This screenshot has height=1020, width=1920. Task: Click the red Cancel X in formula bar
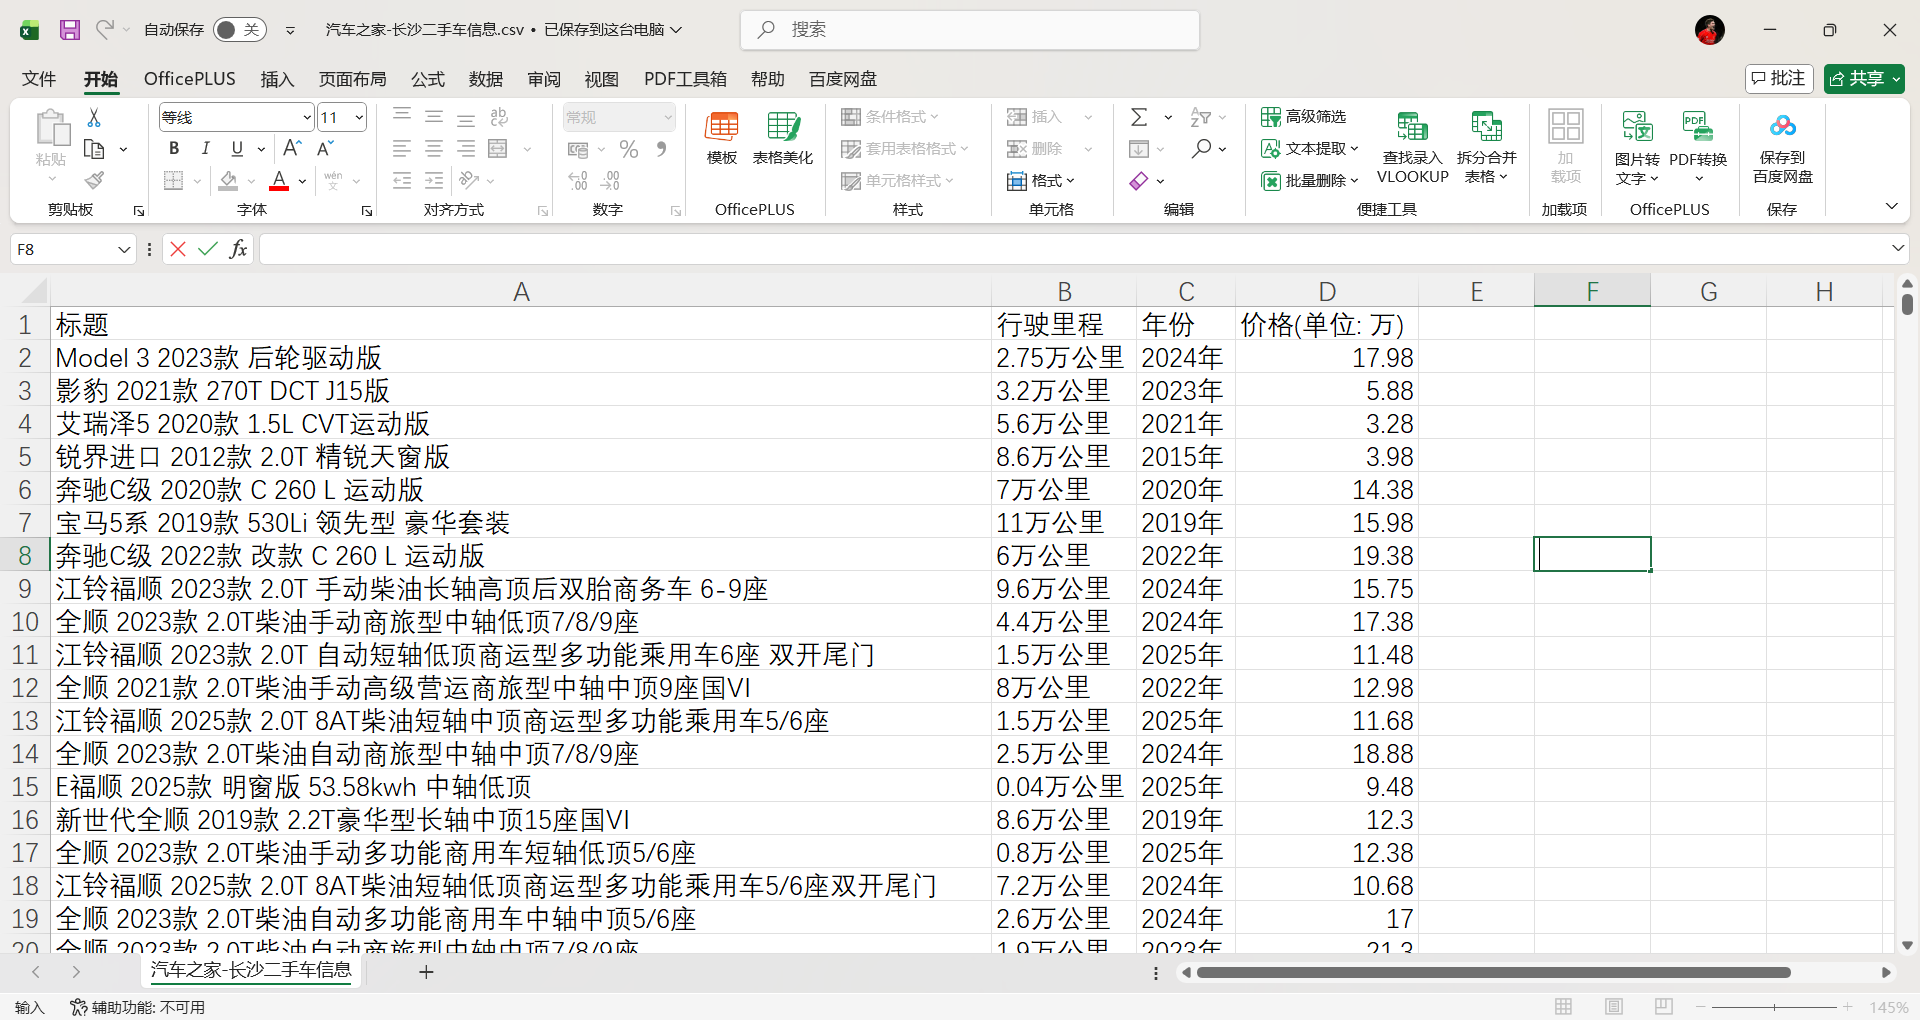click(x=178, y=249)
